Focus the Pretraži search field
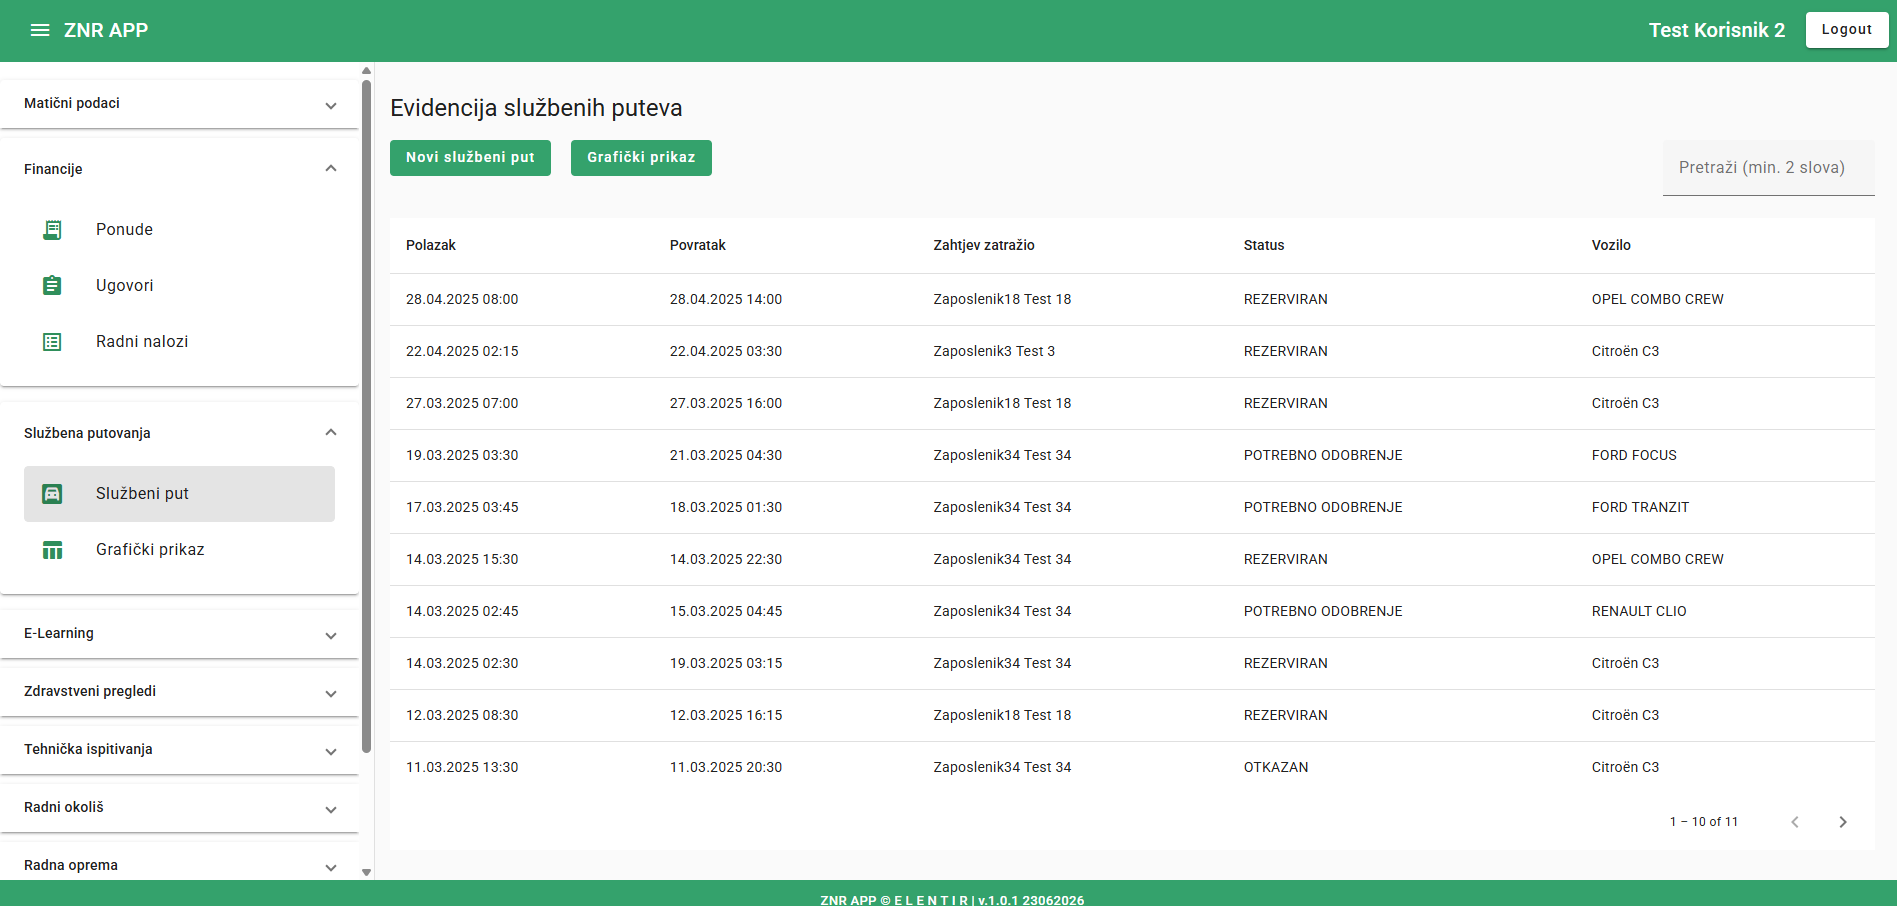 (x=1768, y=168)
